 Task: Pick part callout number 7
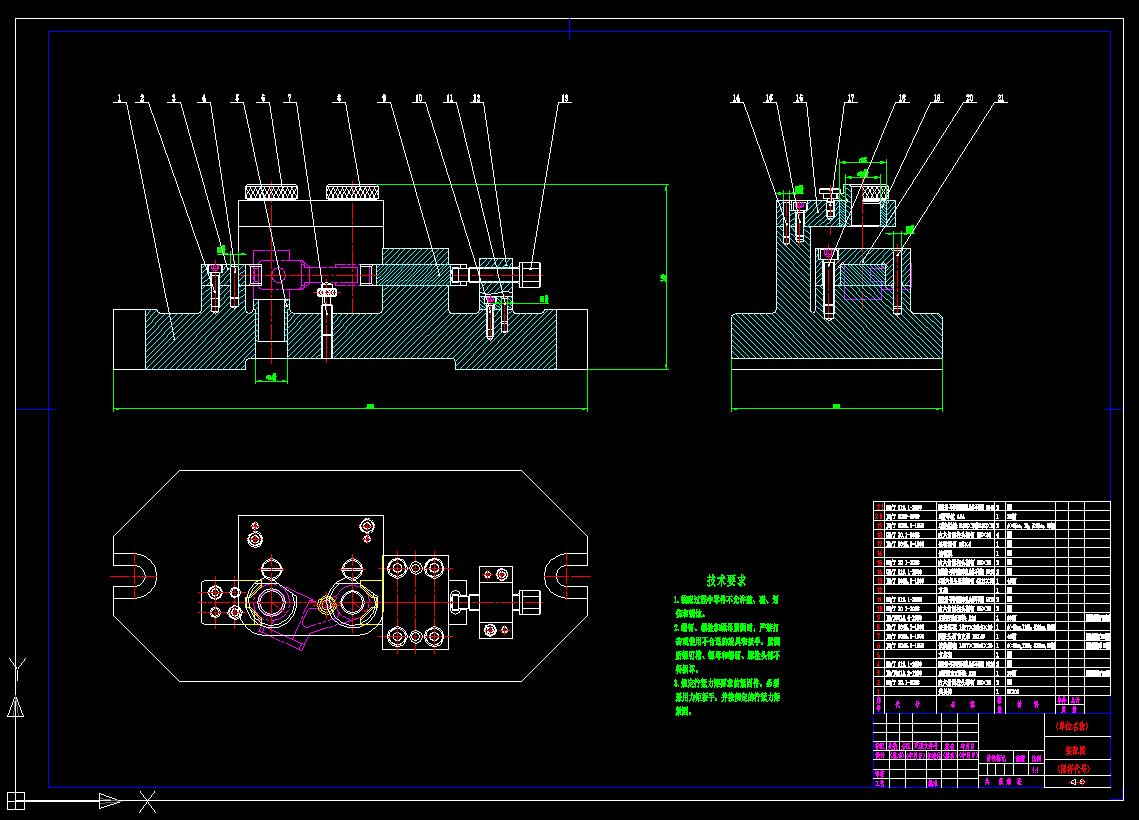(x=289, y=98)
